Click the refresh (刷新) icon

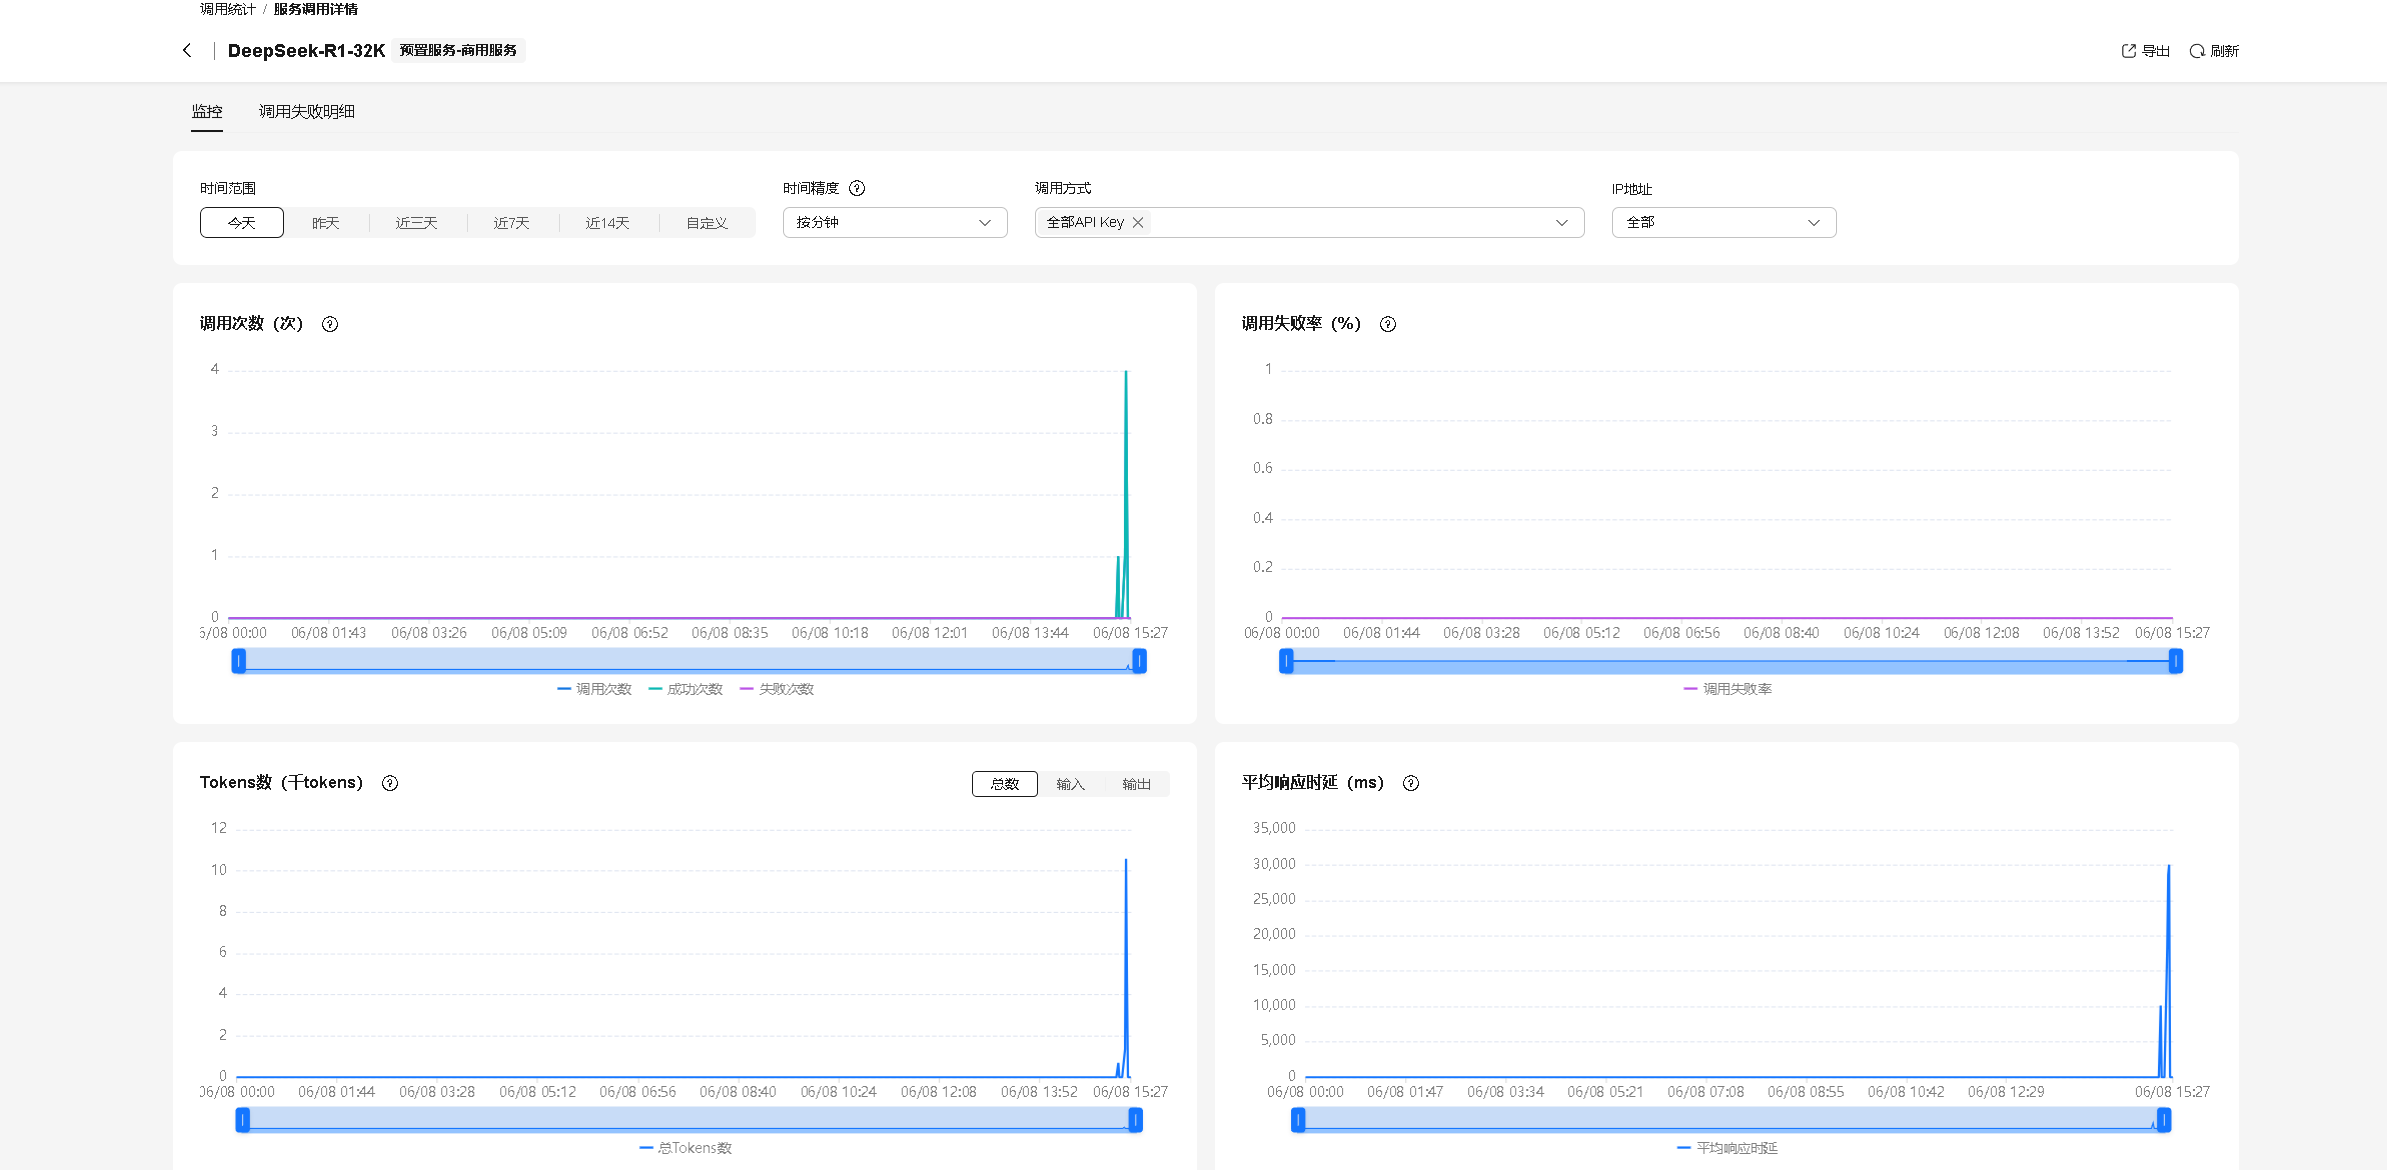[x=2196, y=51]
